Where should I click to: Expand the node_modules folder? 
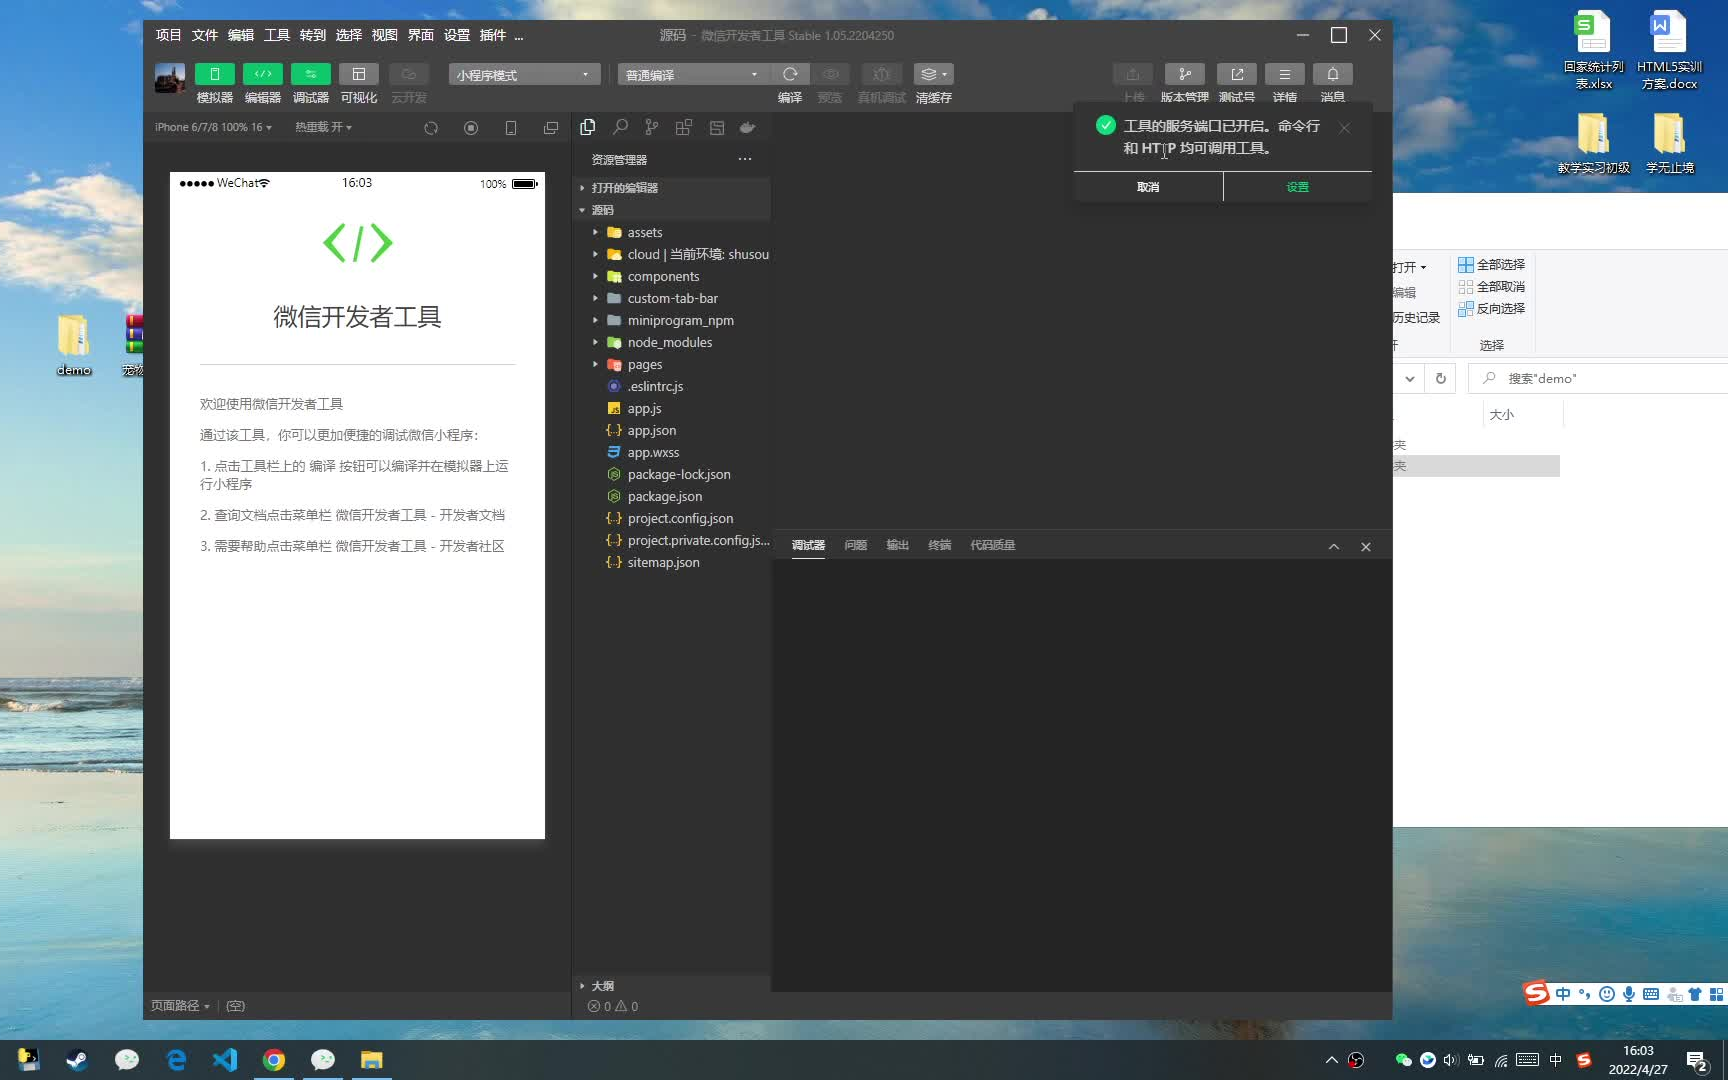coord(672,342)
